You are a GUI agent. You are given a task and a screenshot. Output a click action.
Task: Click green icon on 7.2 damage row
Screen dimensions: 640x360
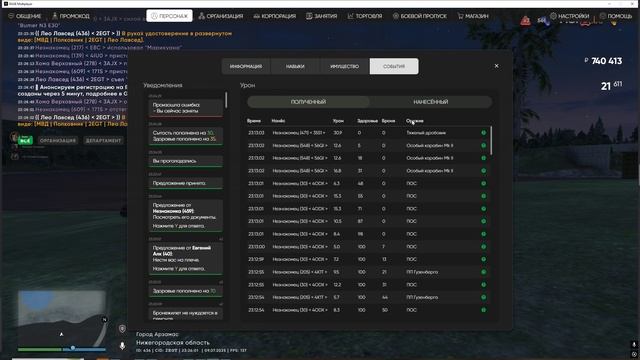pos(484,259)
